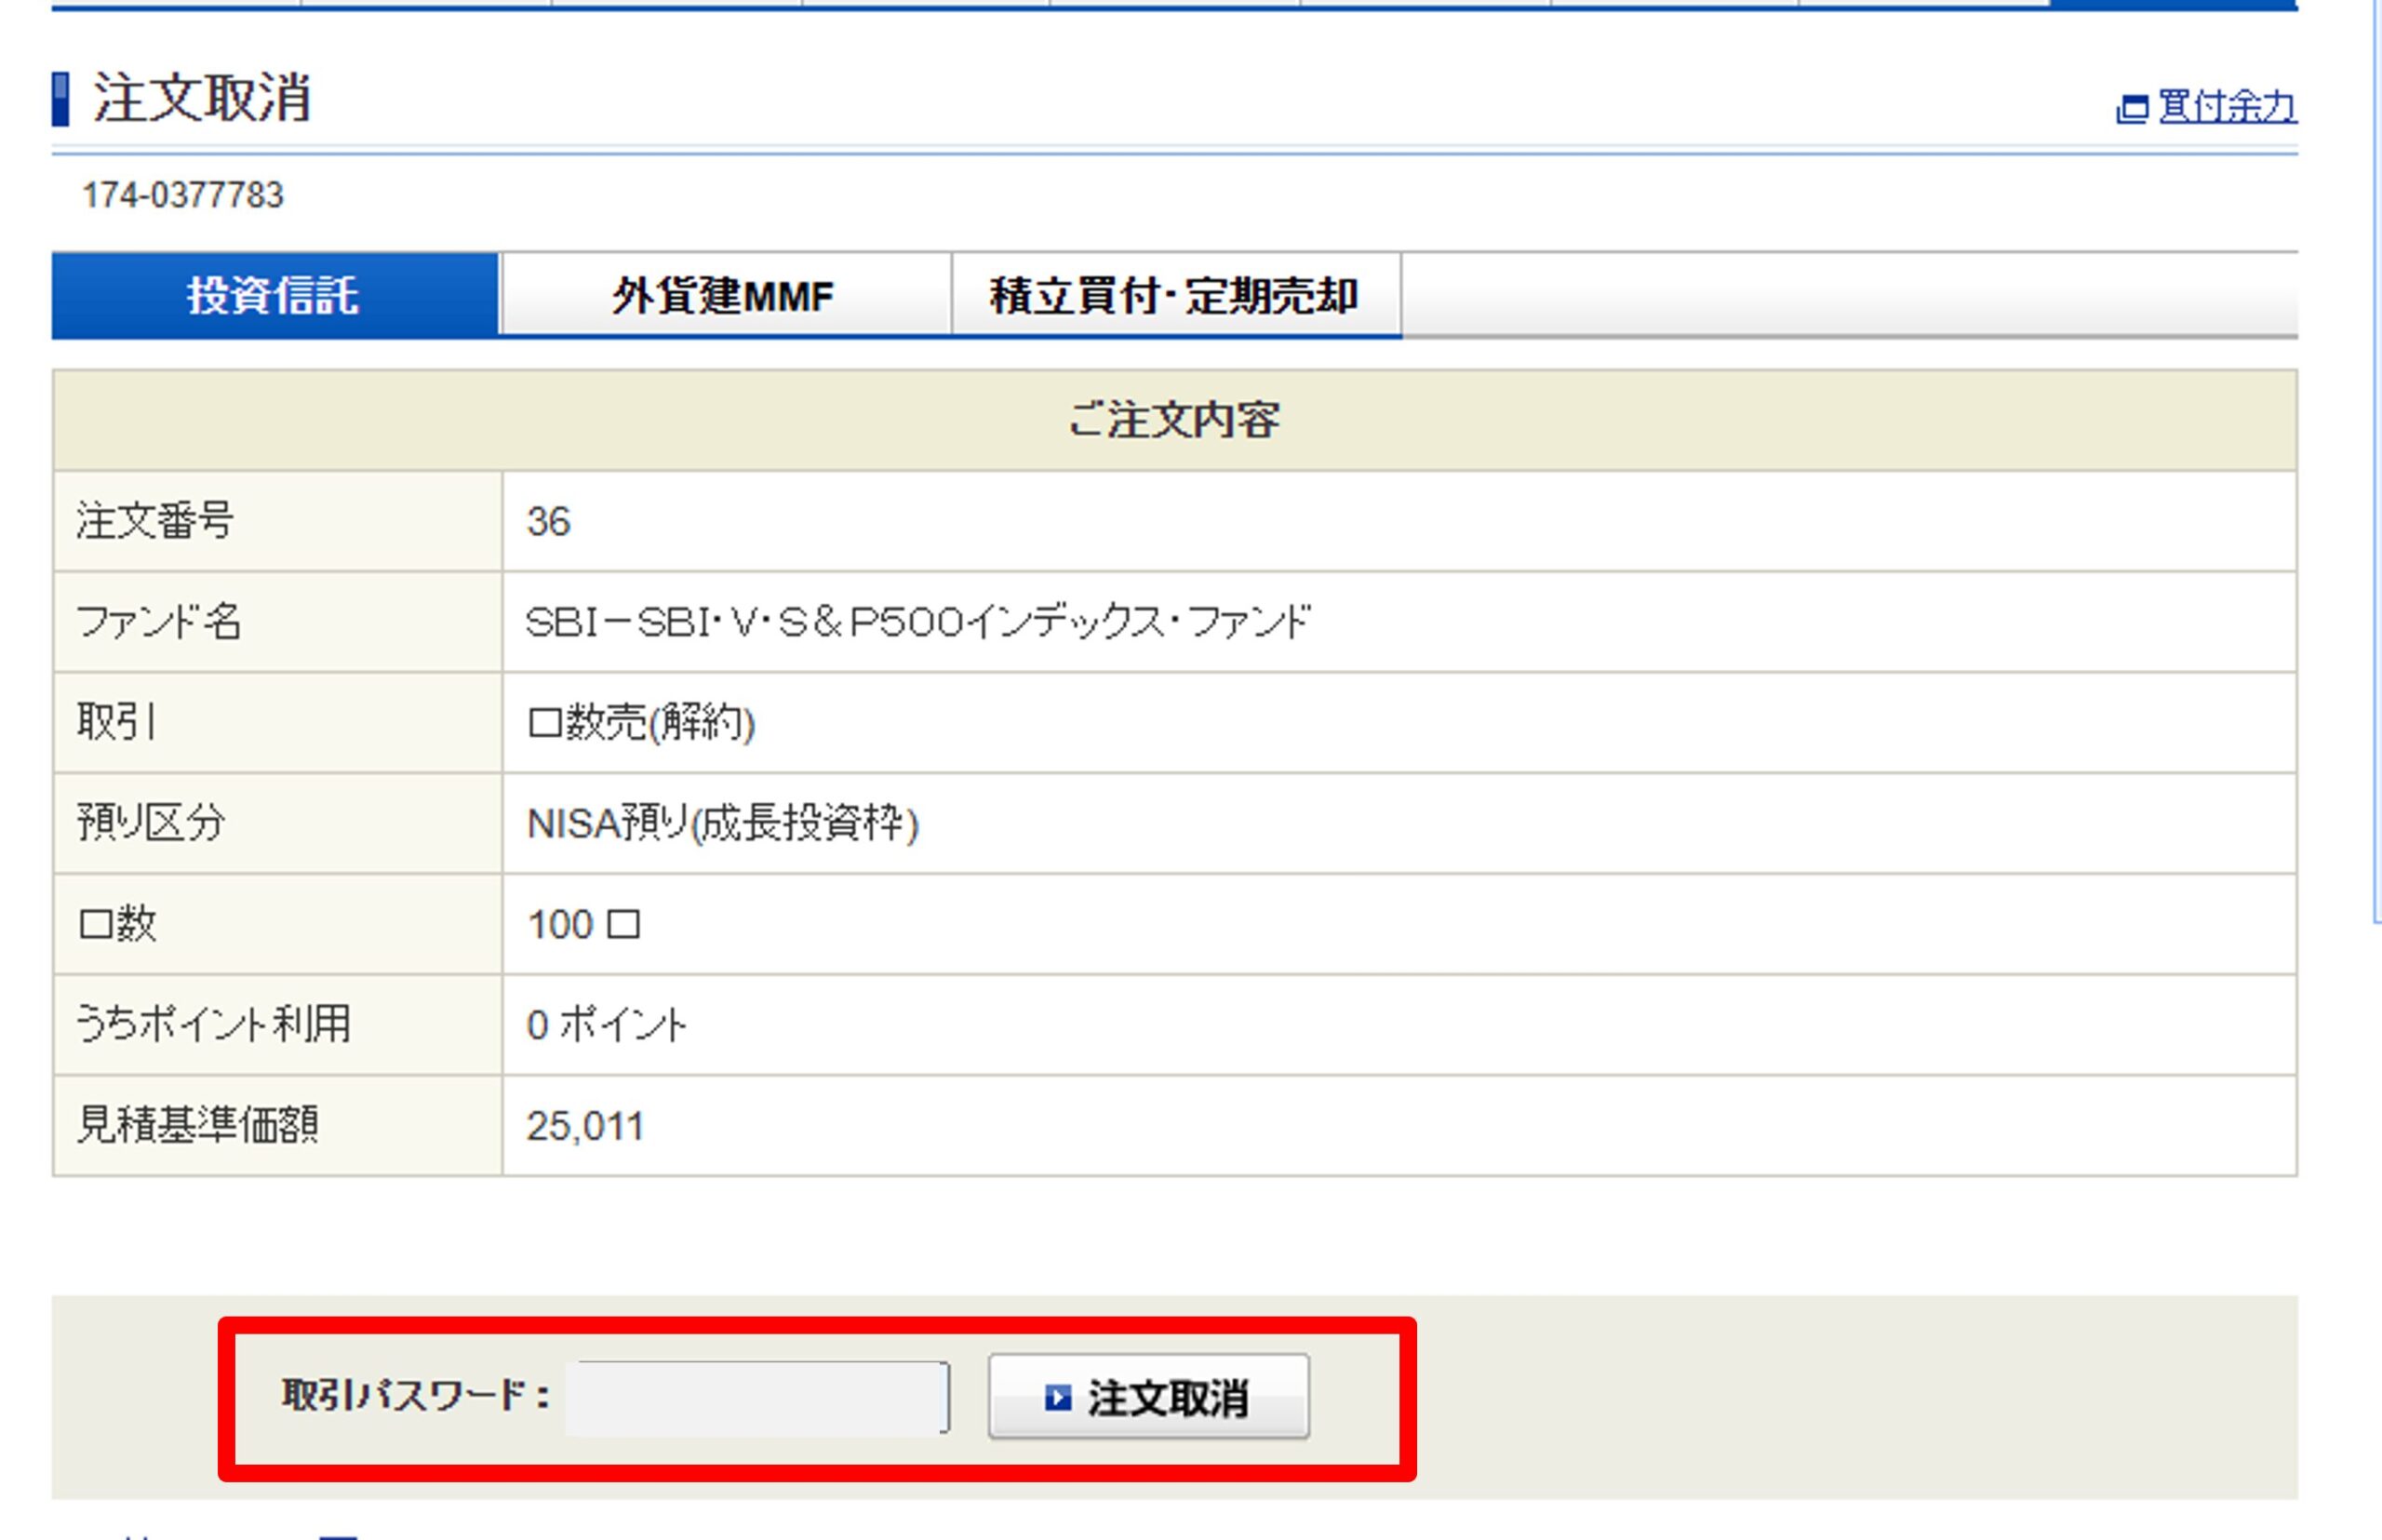Click the ご注文内容 table header
Viewport: 2382px width, 1540px height.
pyautogui.click(x=1174, y=420)
